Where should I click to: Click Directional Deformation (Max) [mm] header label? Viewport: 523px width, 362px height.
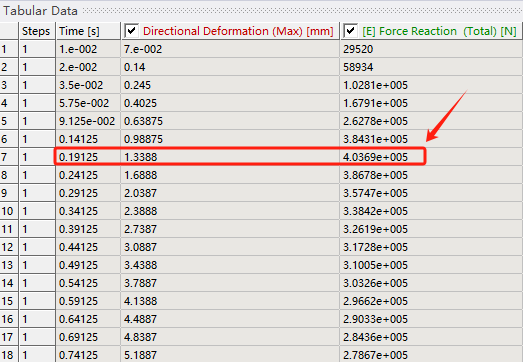(238, 31)
